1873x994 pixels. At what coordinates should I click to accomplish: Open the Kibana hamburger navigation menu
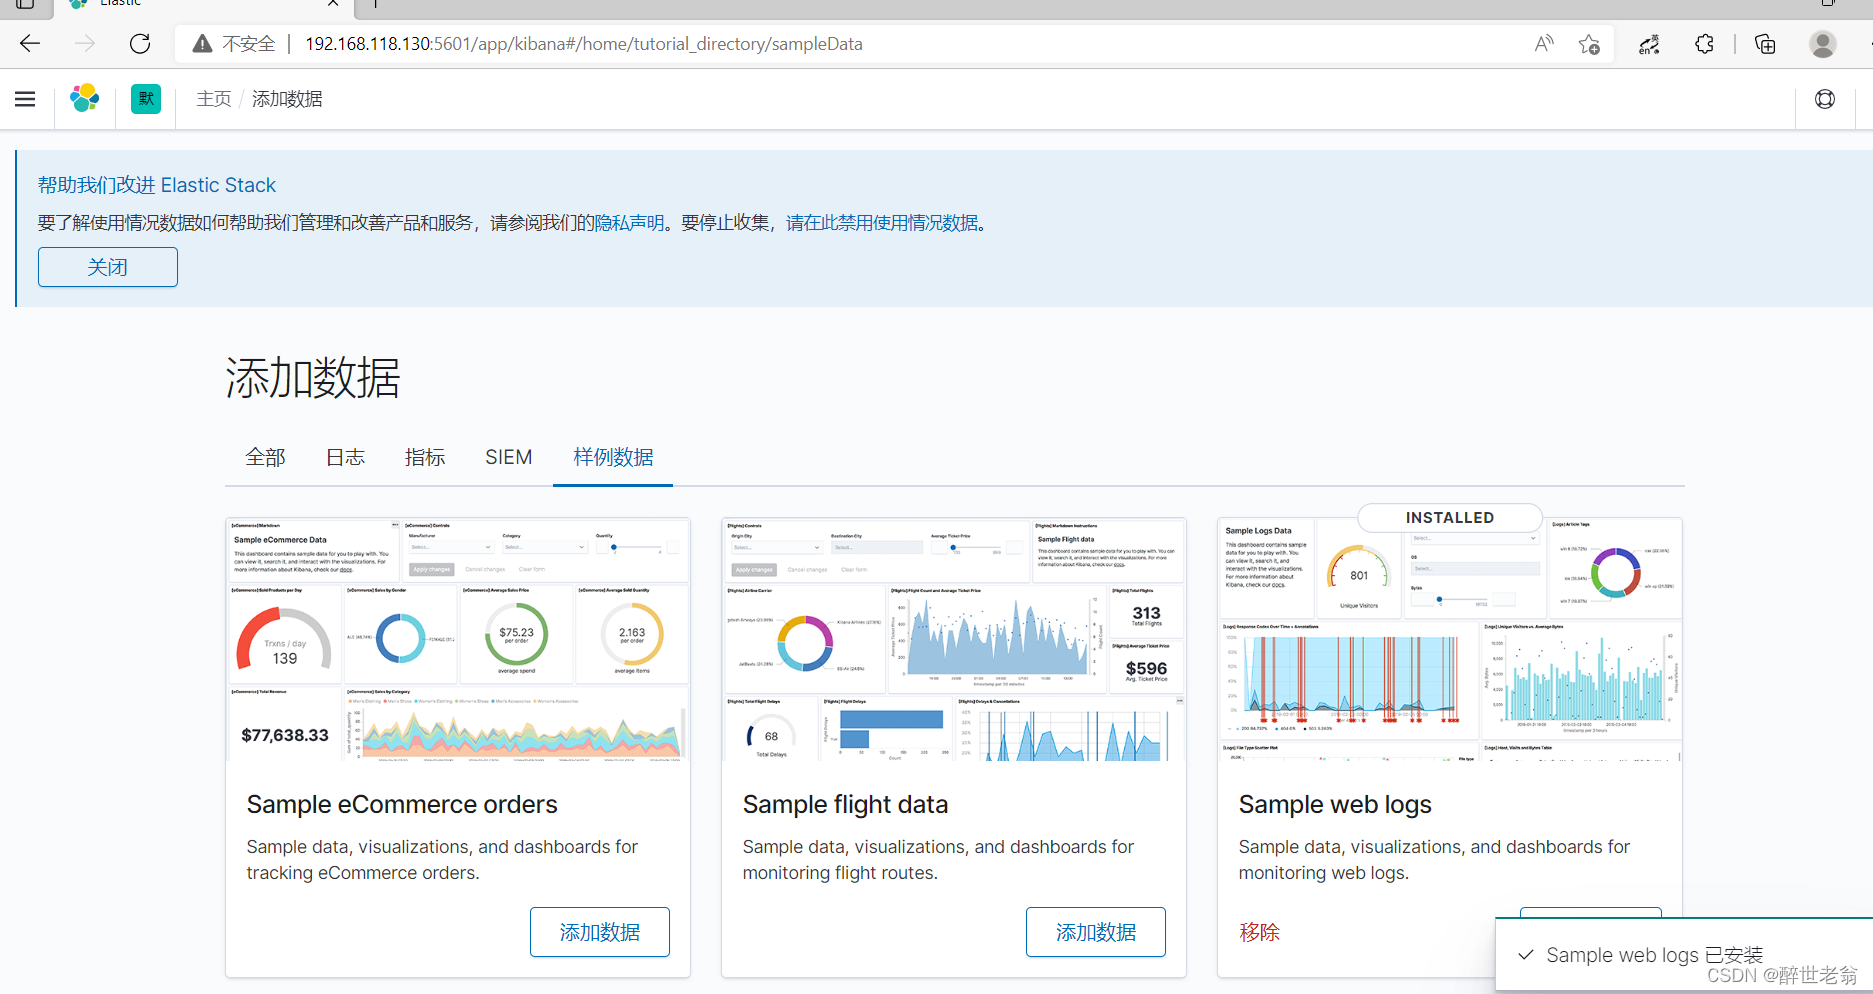(x=25, y=99)
